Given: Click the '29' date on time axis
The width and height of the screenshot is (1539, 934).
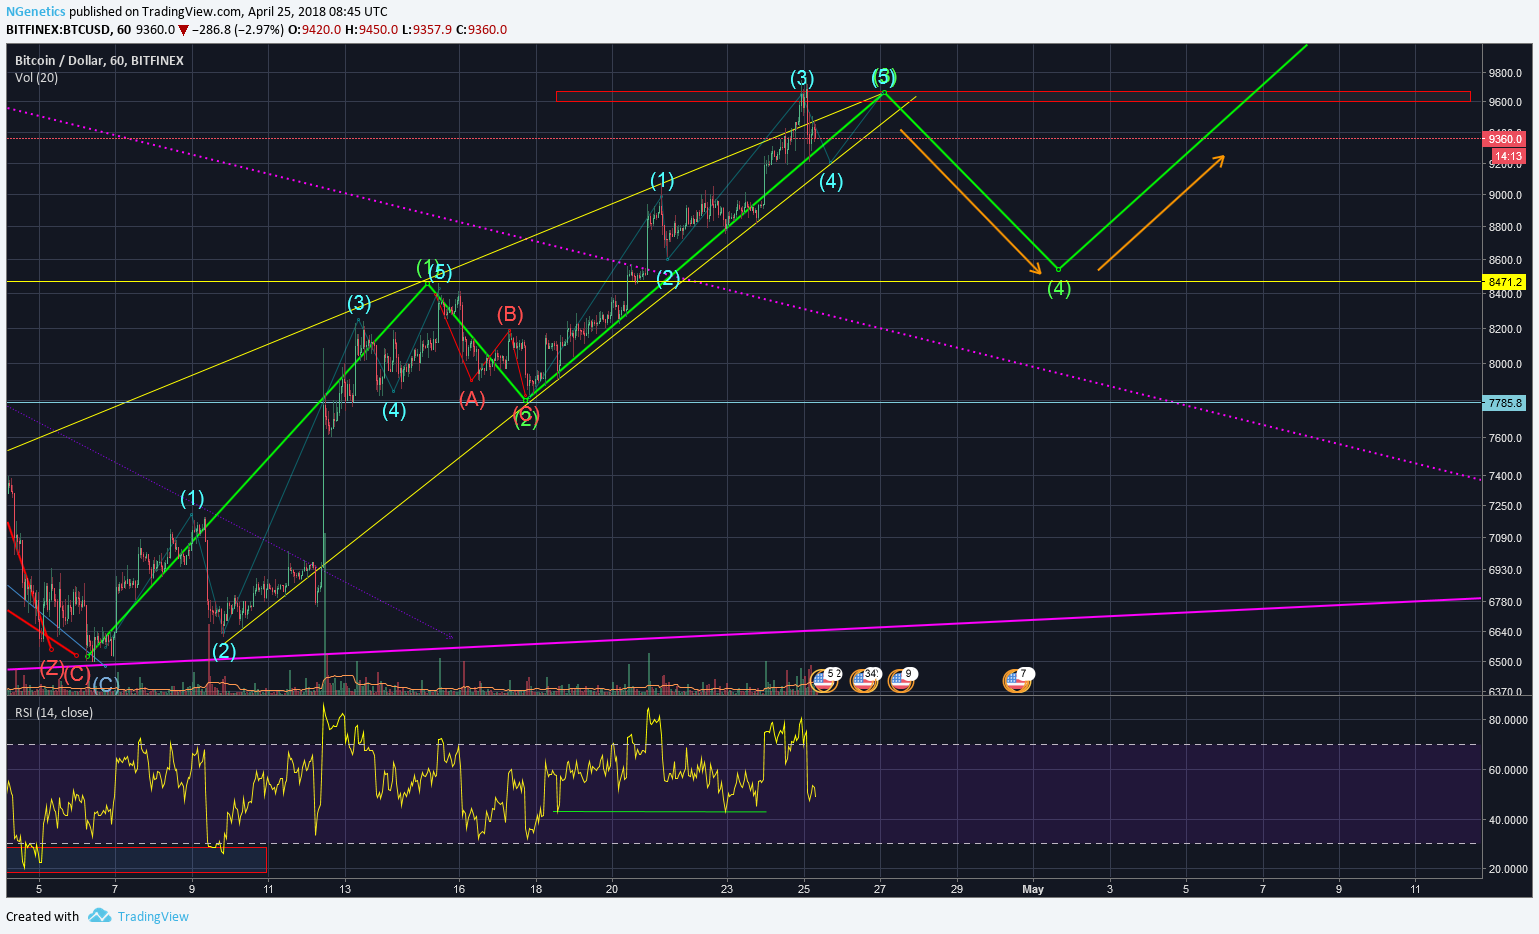Looking at the screenshot, I should point(957,889).
